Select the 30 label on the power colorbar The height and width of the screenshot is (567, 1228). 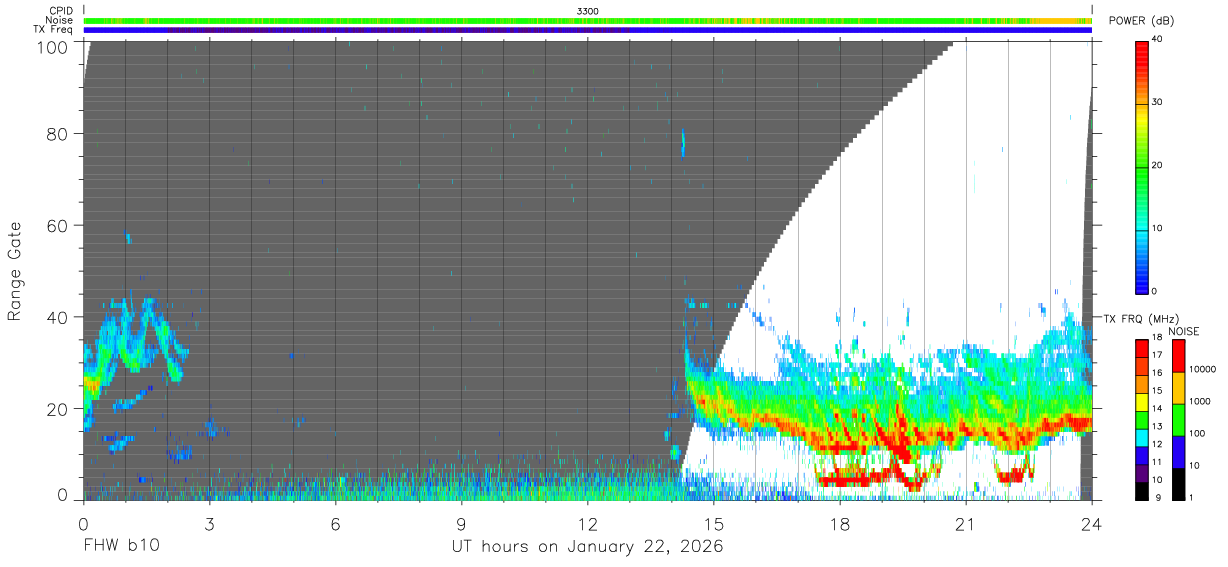[1159, 102]
